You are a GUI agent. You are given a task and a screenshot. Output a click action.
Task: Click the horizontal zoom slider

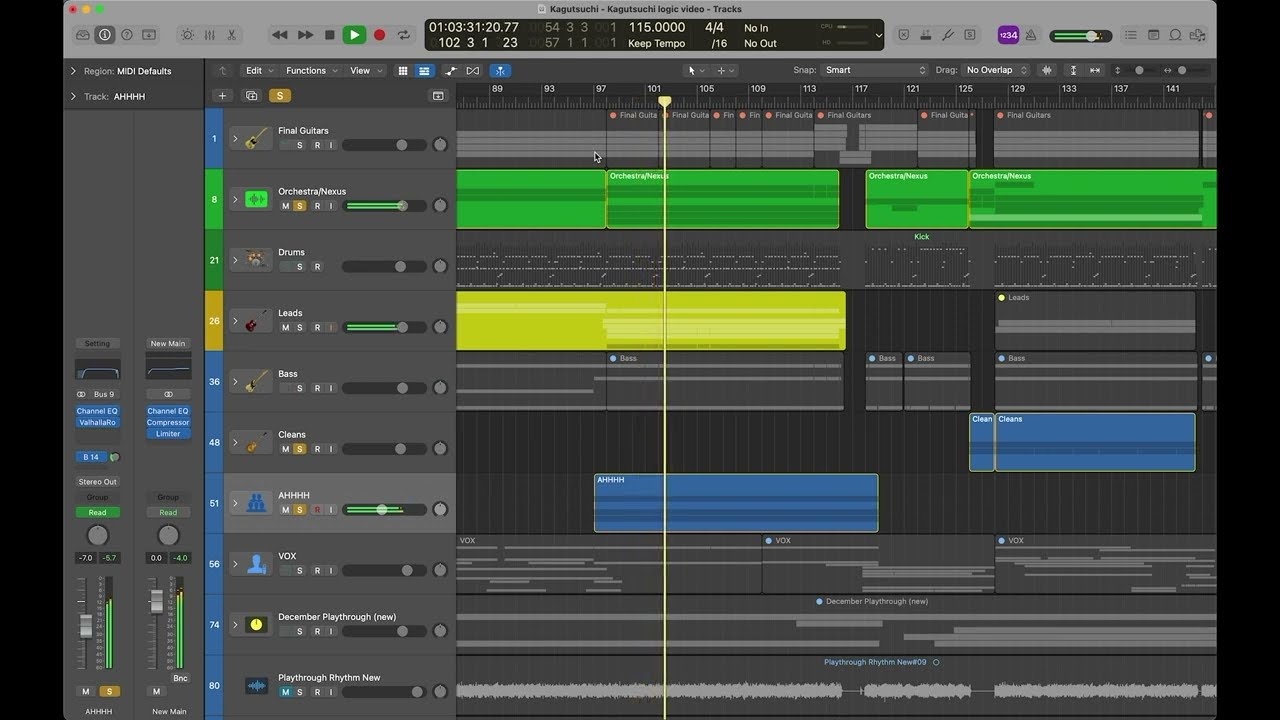(x=1185, y=71)
